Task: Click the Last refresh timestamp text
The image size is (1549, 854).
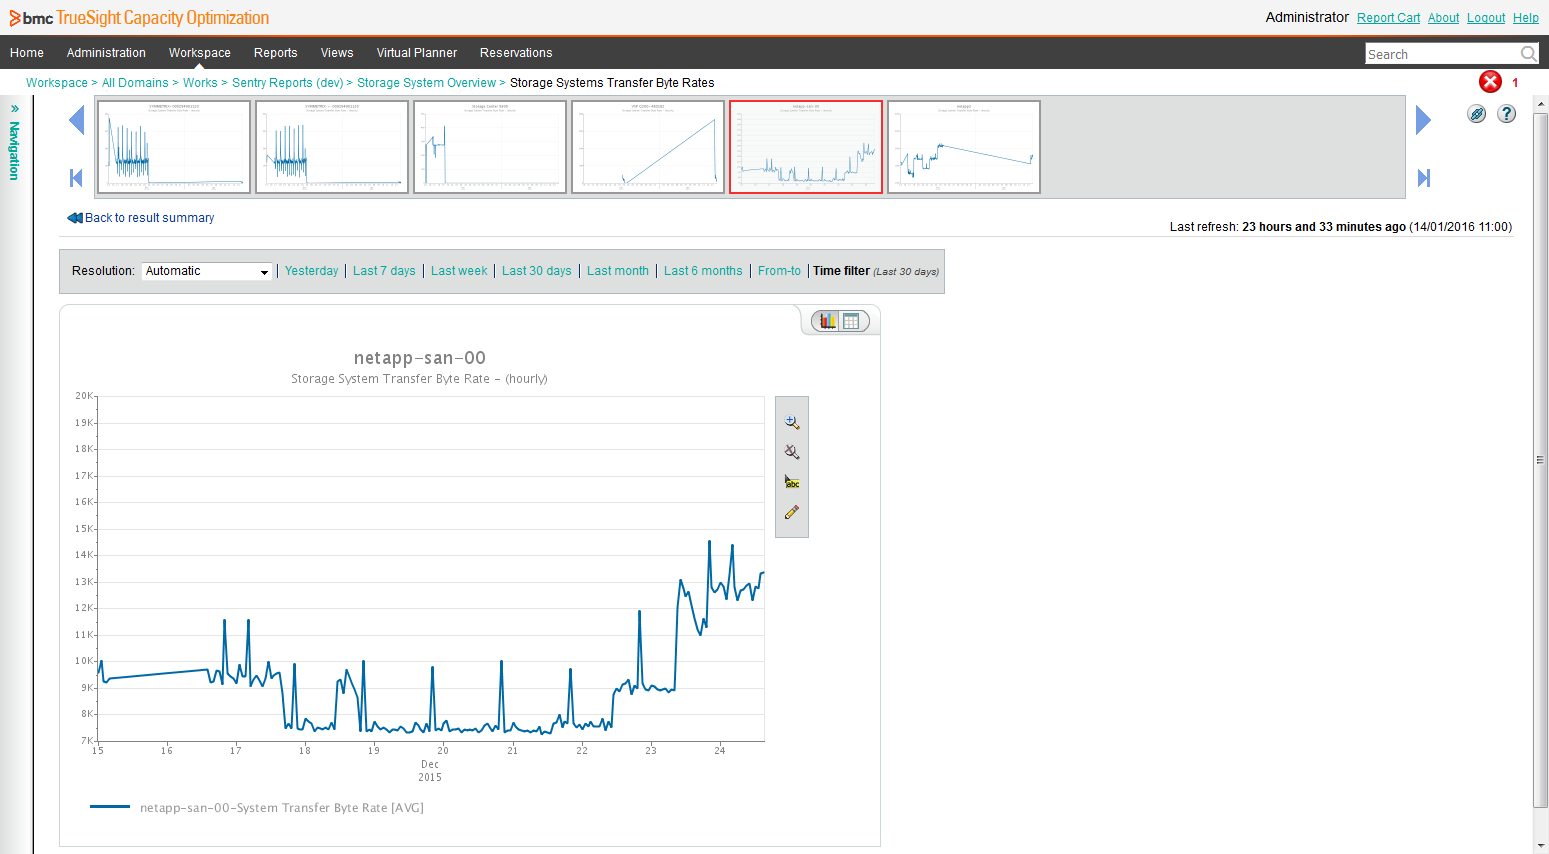Action: tap(1341, 227)
